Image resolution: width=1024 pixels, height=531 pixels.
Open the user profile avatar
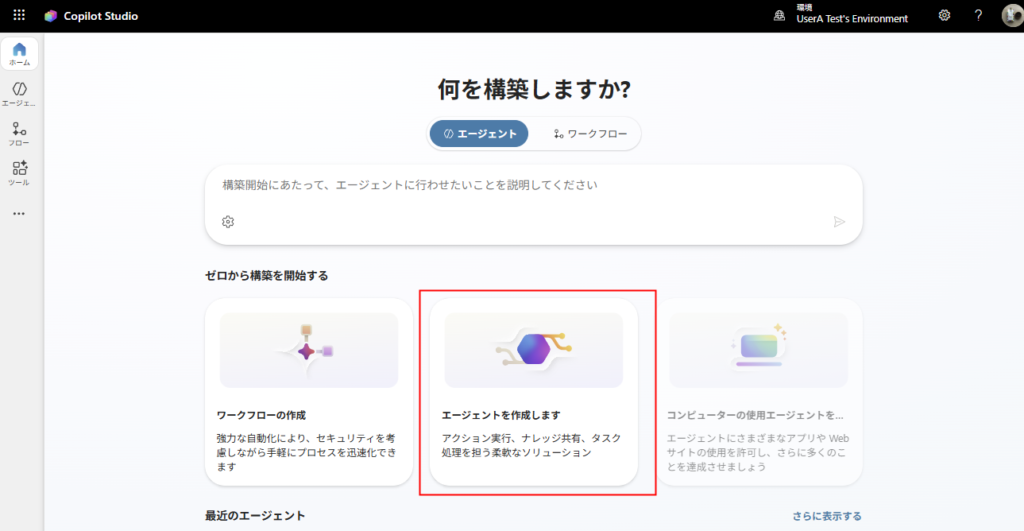[1011, 16]
